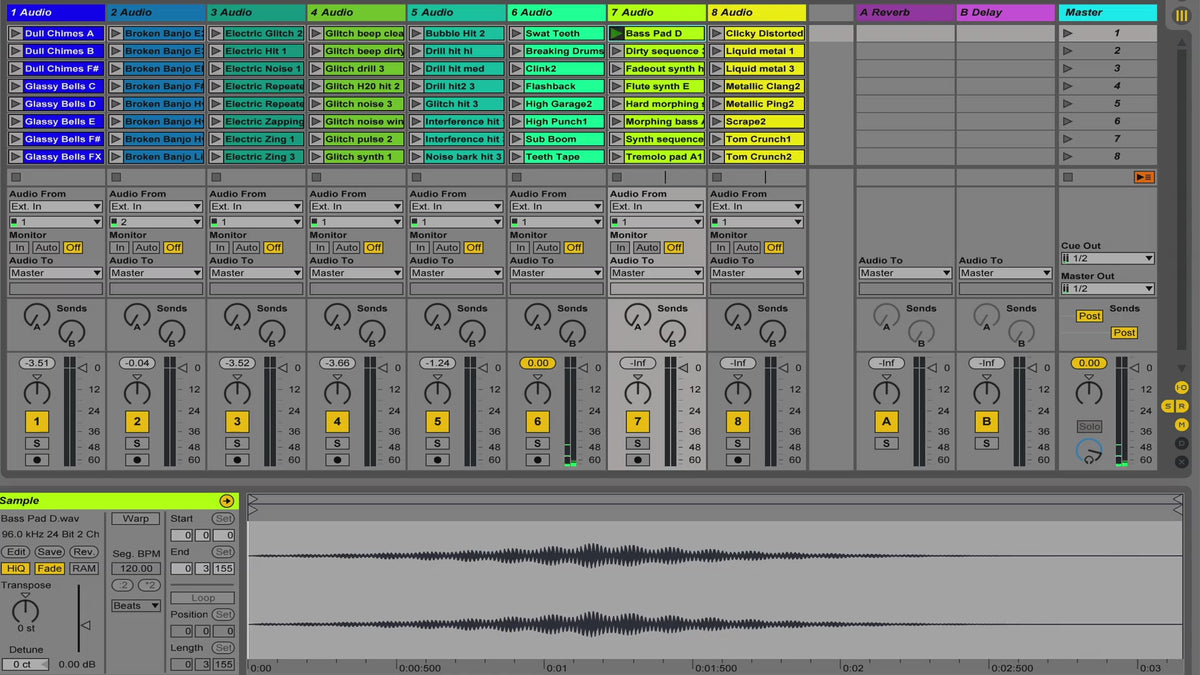Click the clip stop button on track 3
Viewport: 1200px width, 675px height.
[216, 177]
